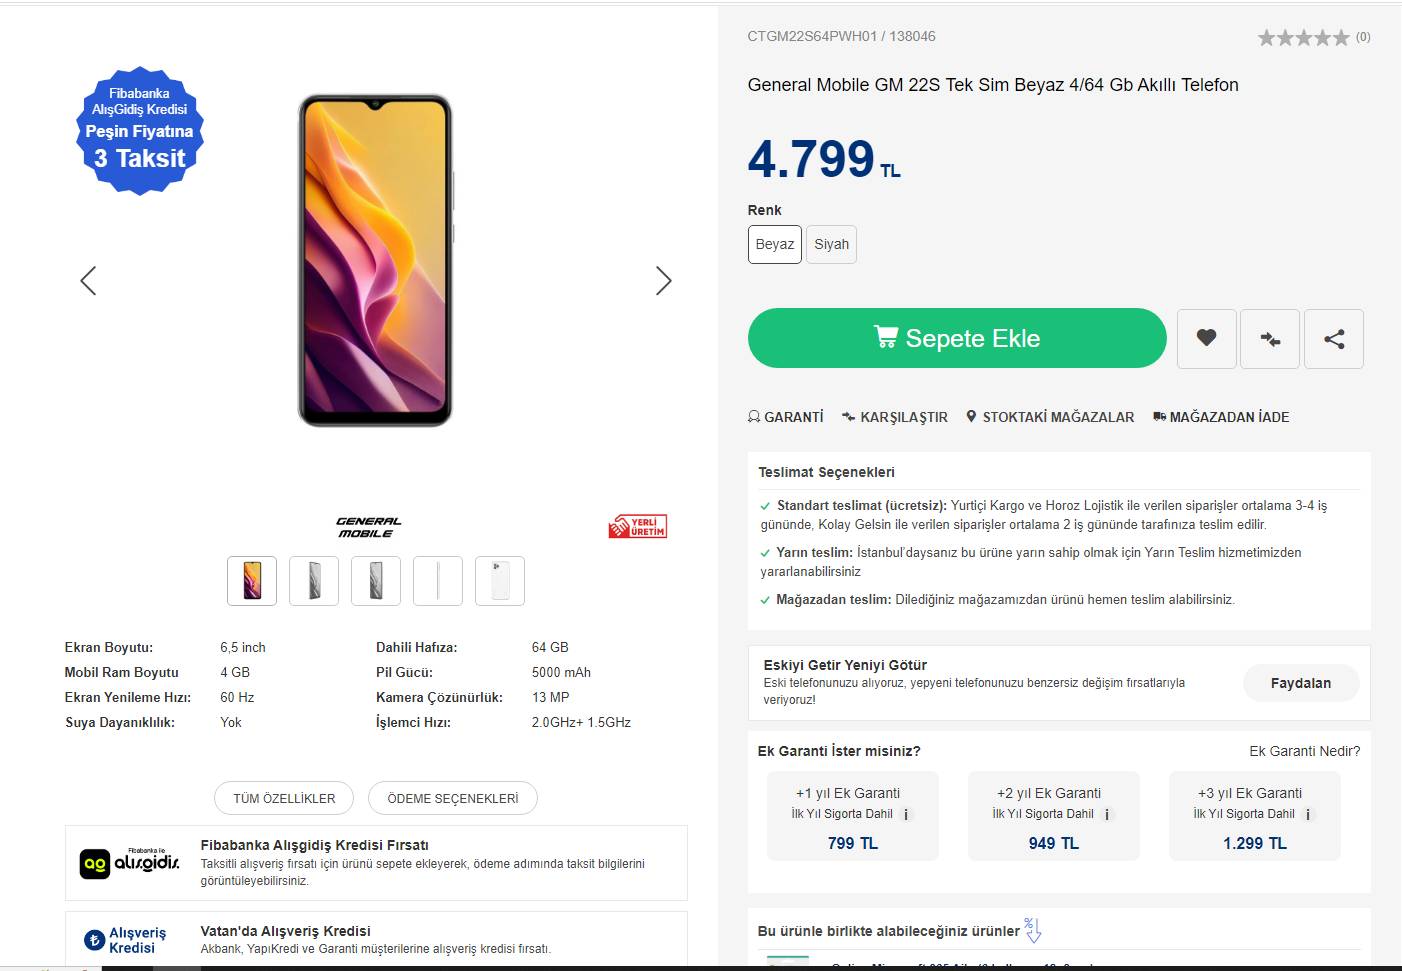
Task: Click the share icon button
Action: (1333, 339)
